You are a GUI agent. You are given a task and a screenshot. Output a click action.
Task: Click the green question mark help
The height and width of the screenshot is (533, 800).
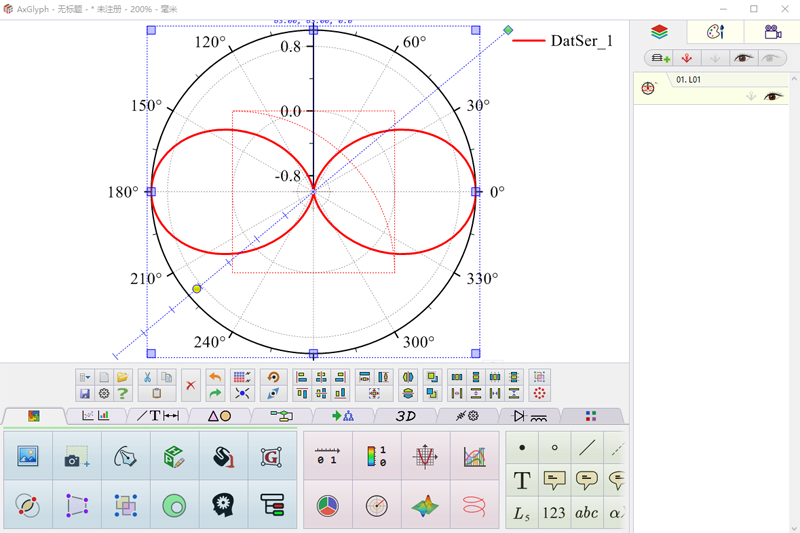point(122,393)
